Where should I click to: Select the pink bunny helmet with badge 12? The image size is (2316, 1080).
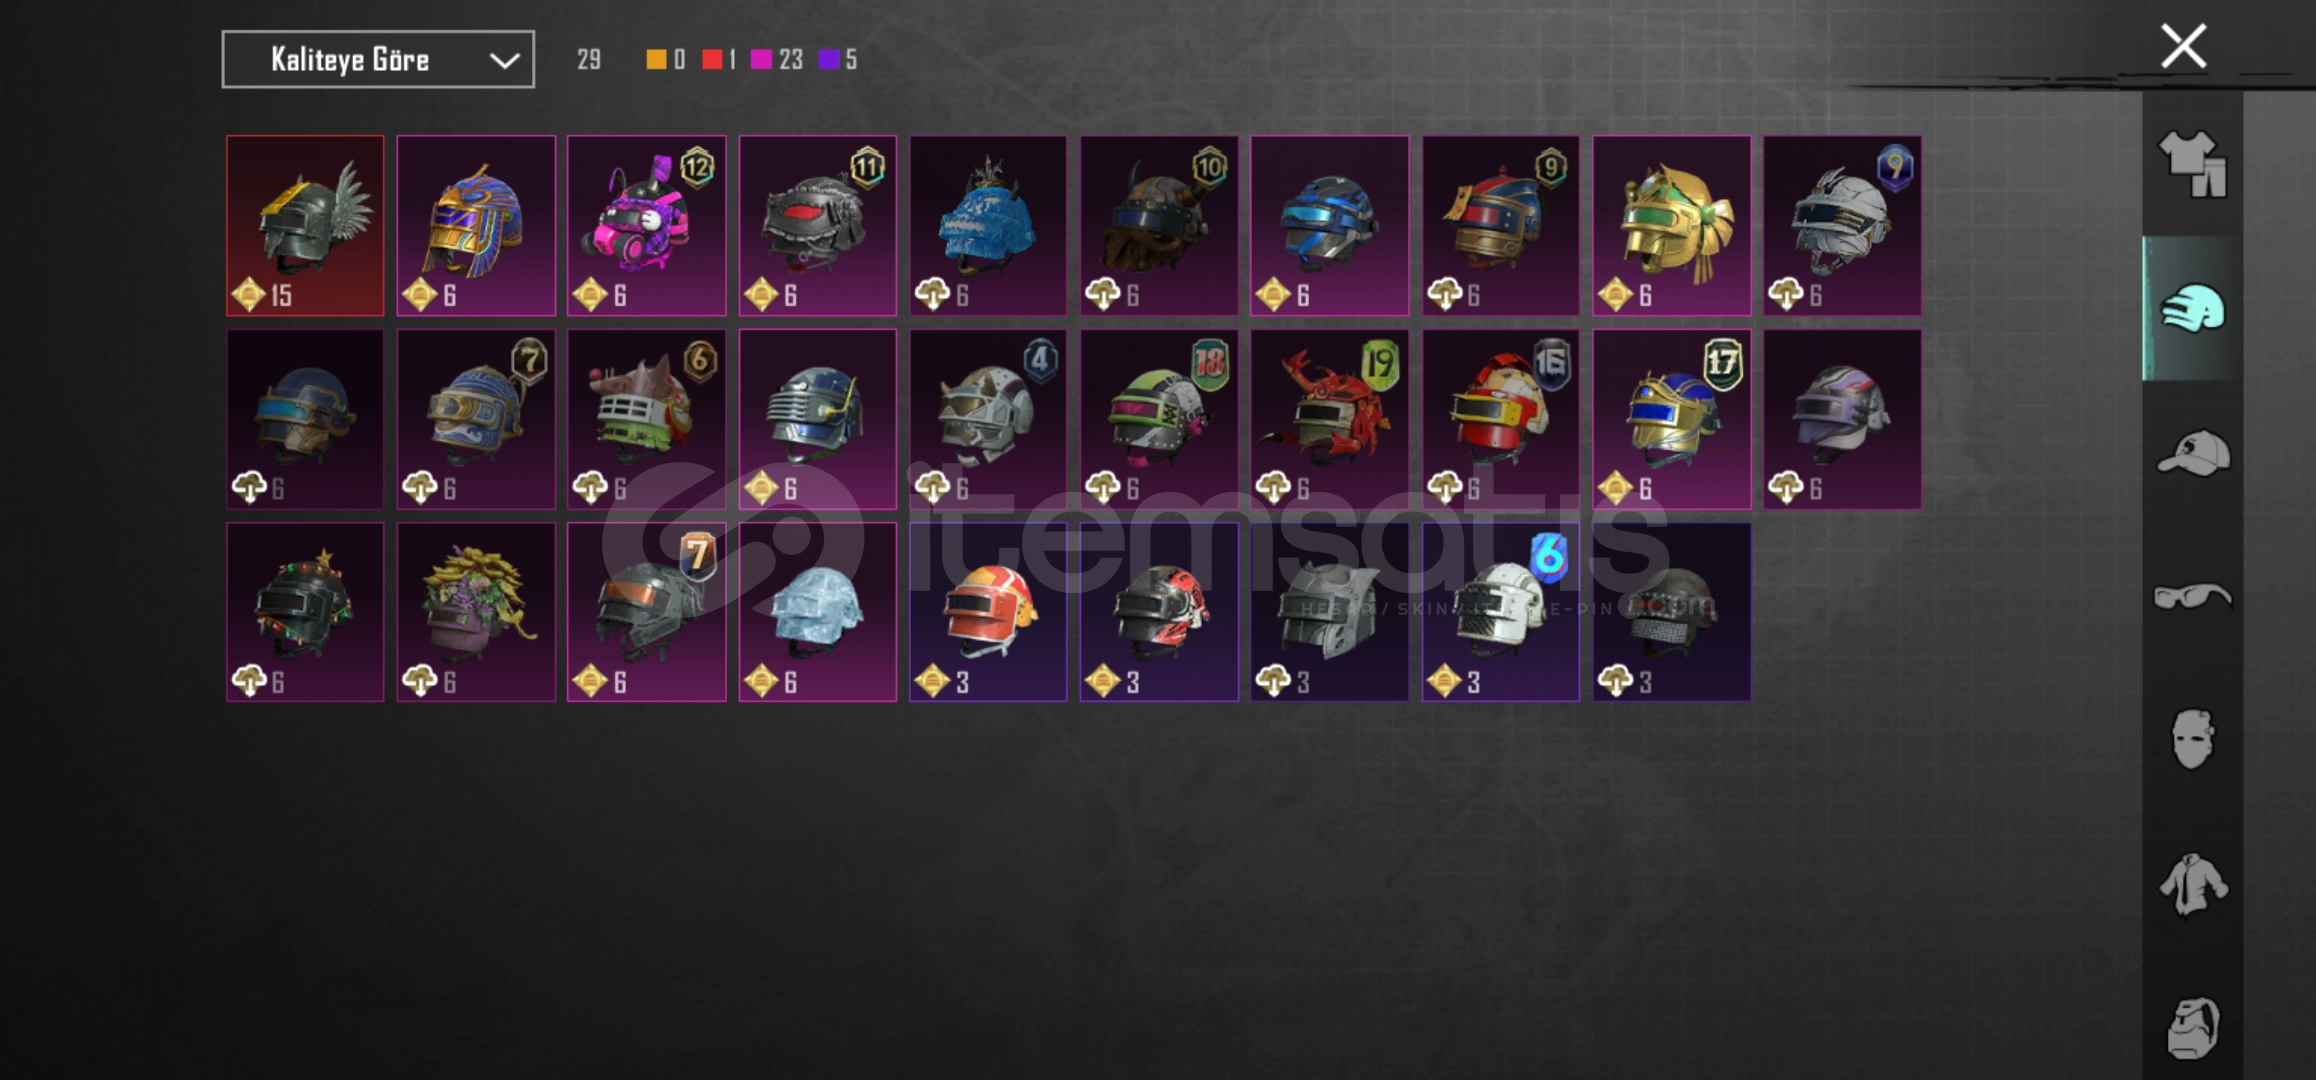point(647,226)
